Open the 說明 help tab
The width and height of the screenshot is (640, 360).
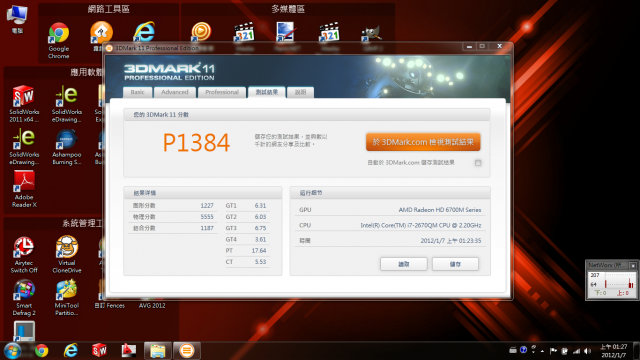[x=300, y=92]
